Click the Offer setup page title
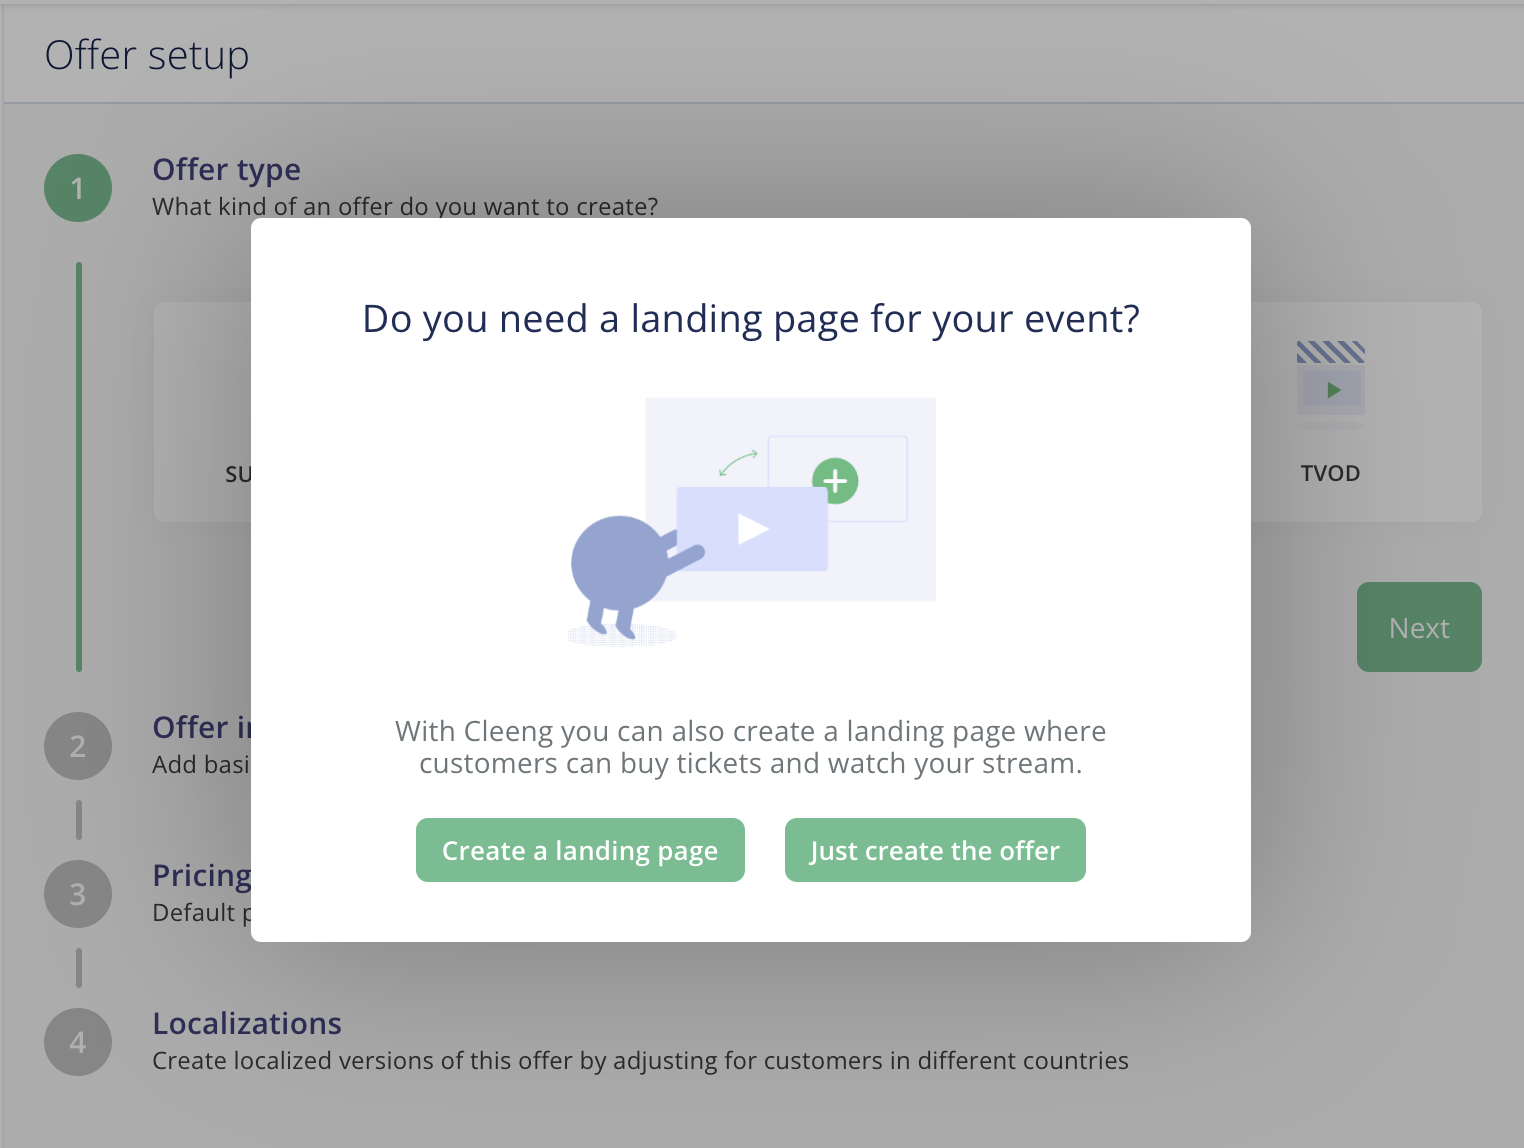Viewport: 1524px width, 1148px height. coord(147,55)
